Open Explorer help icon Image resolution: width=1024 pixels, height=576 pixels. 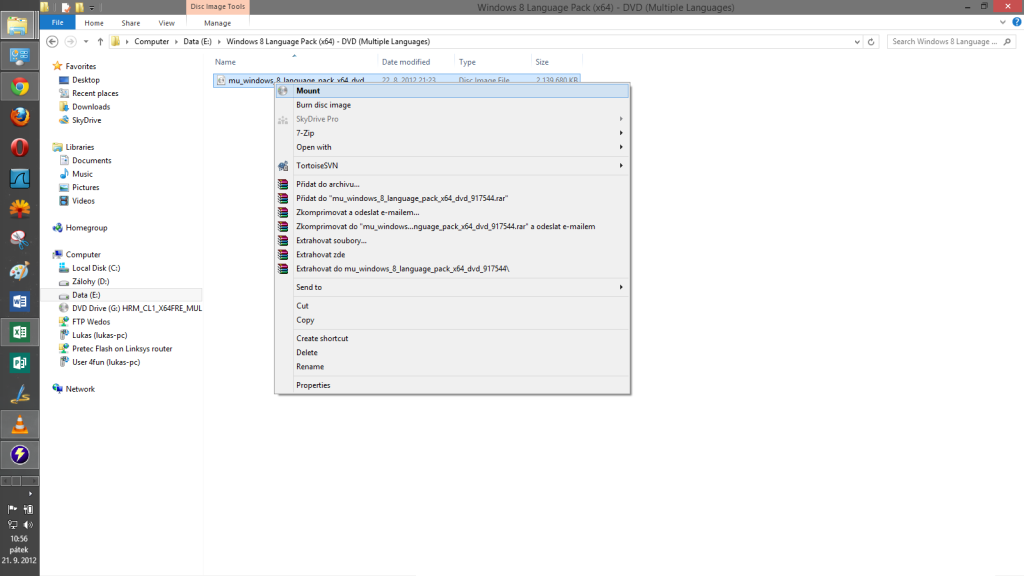click(x=1016, y=22)
